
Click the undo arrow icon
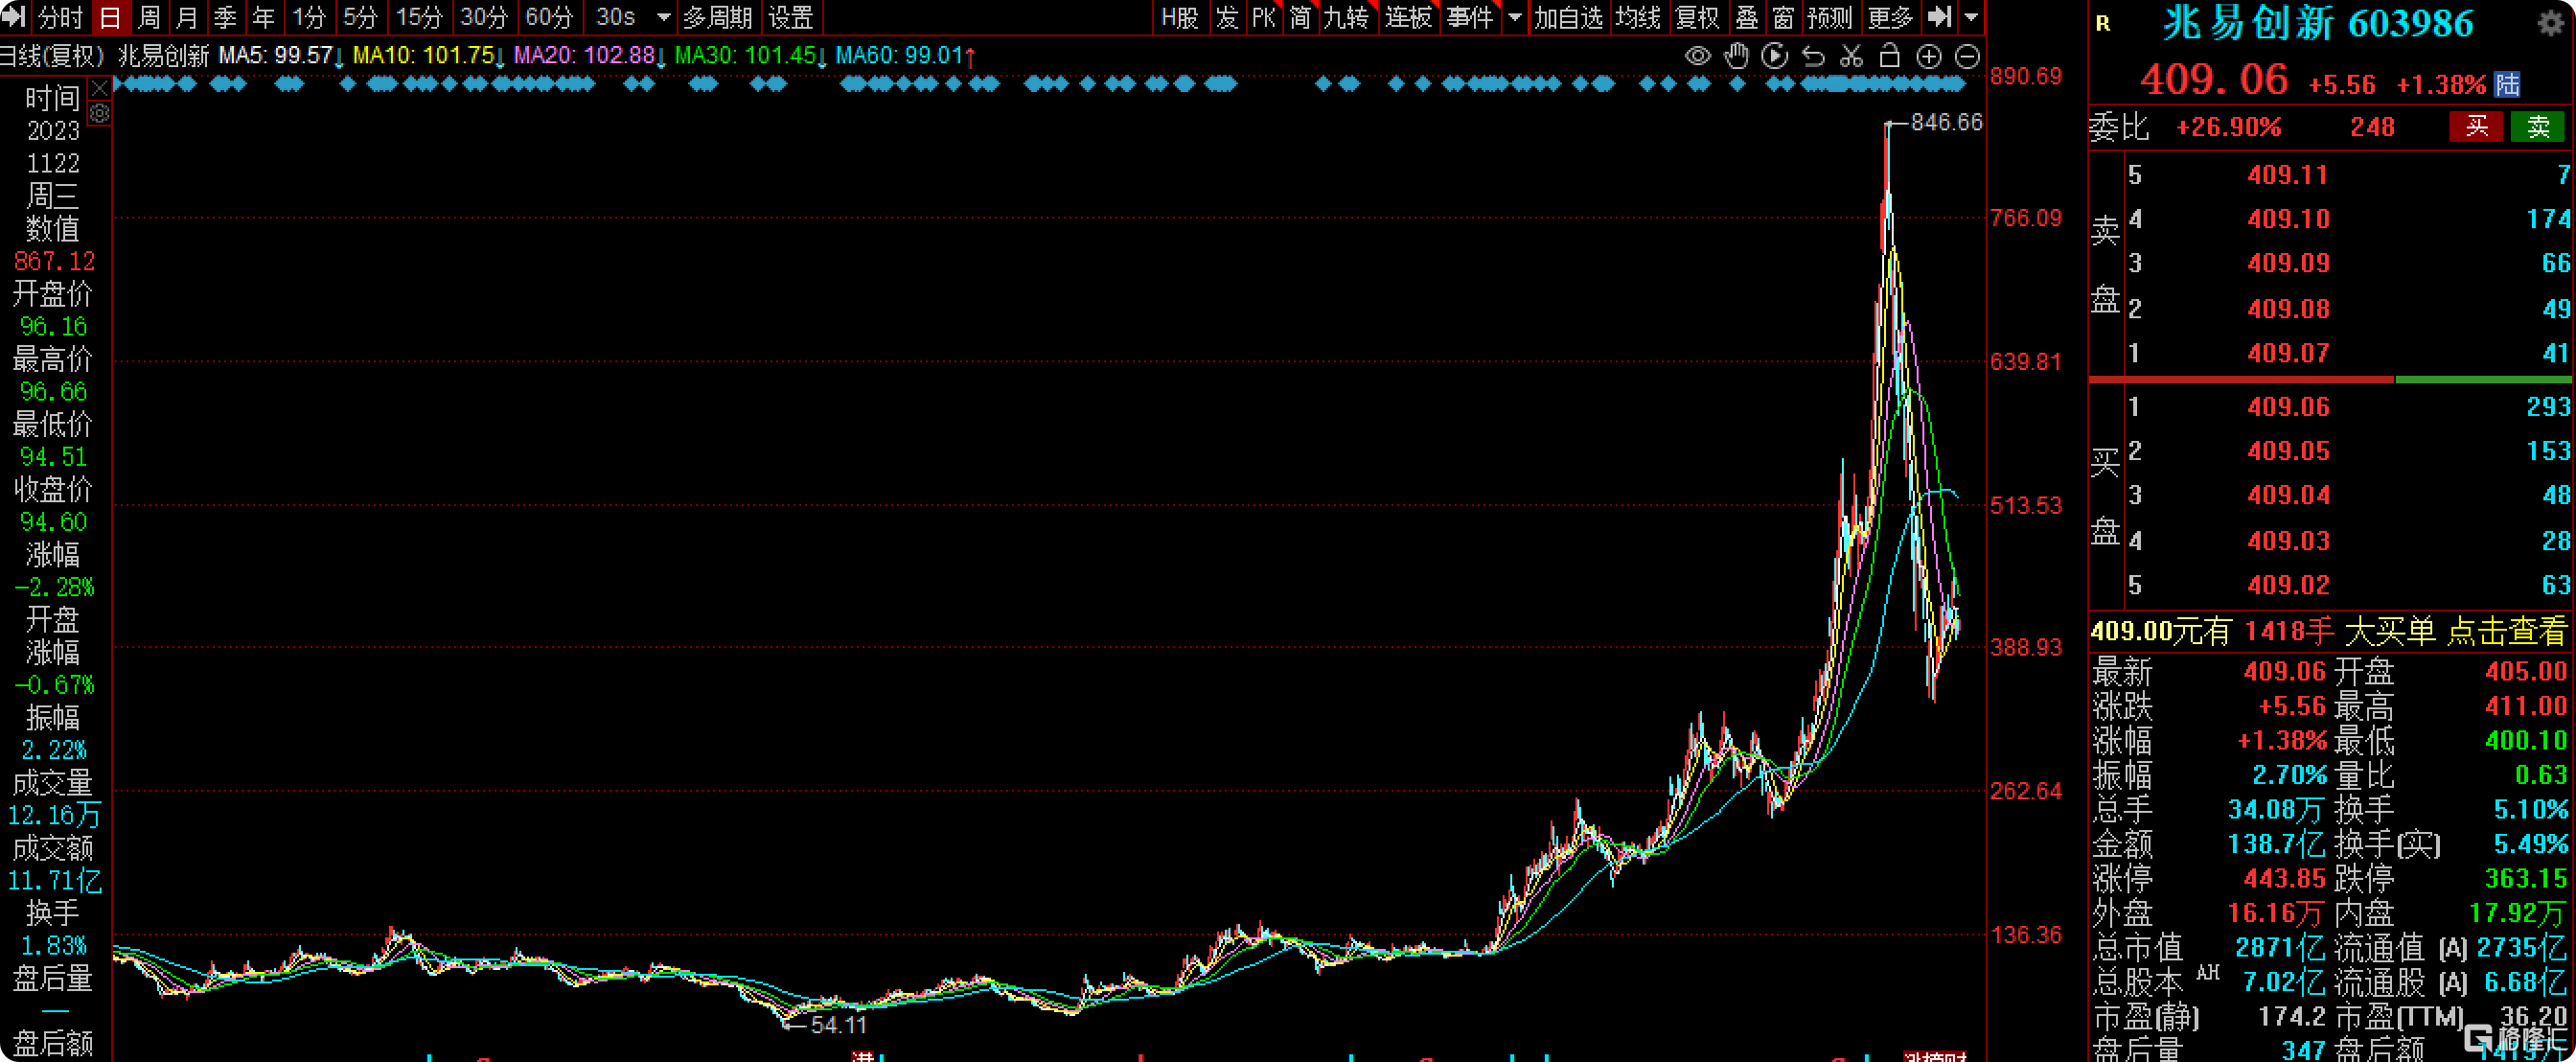(1812, 56)
